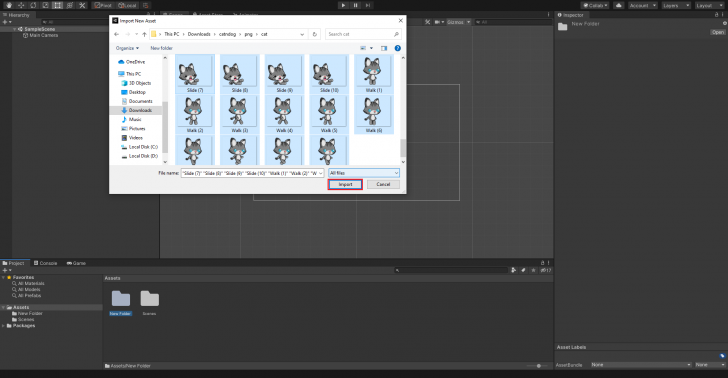Toggle the grid snapping icon
Viewport: 728px width, 378px height.
146,5
